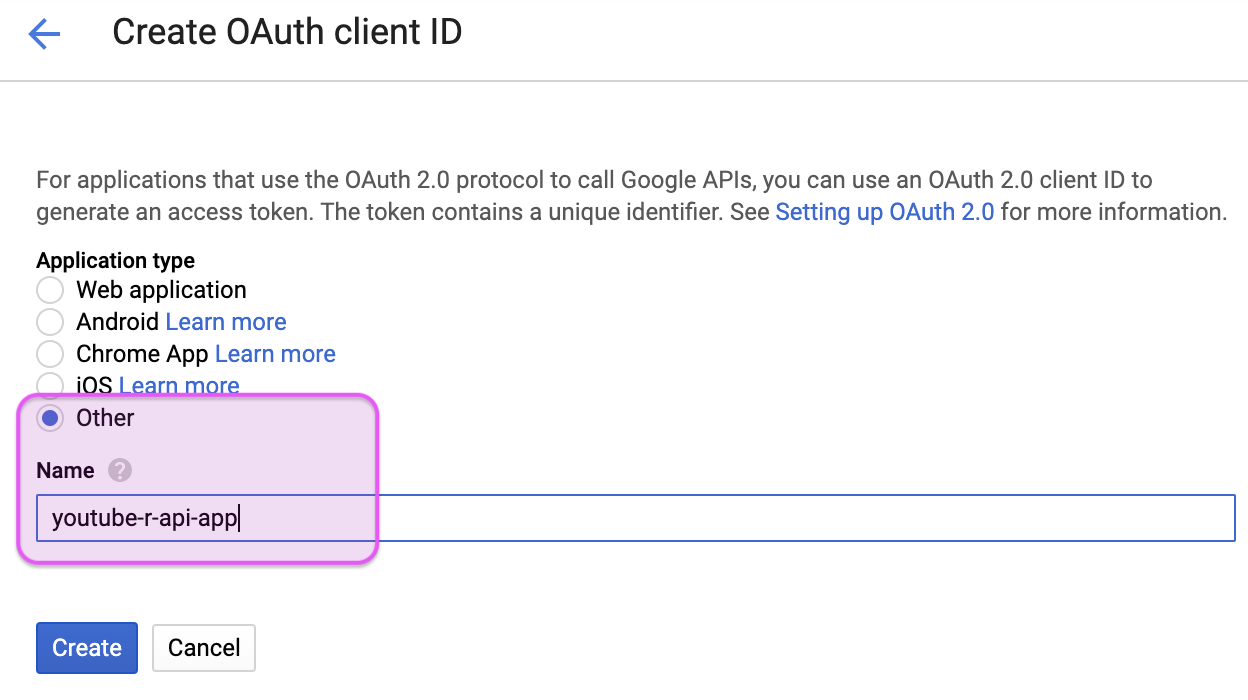
Task: Click the Name help question mark icon
Action: point(120,470)
